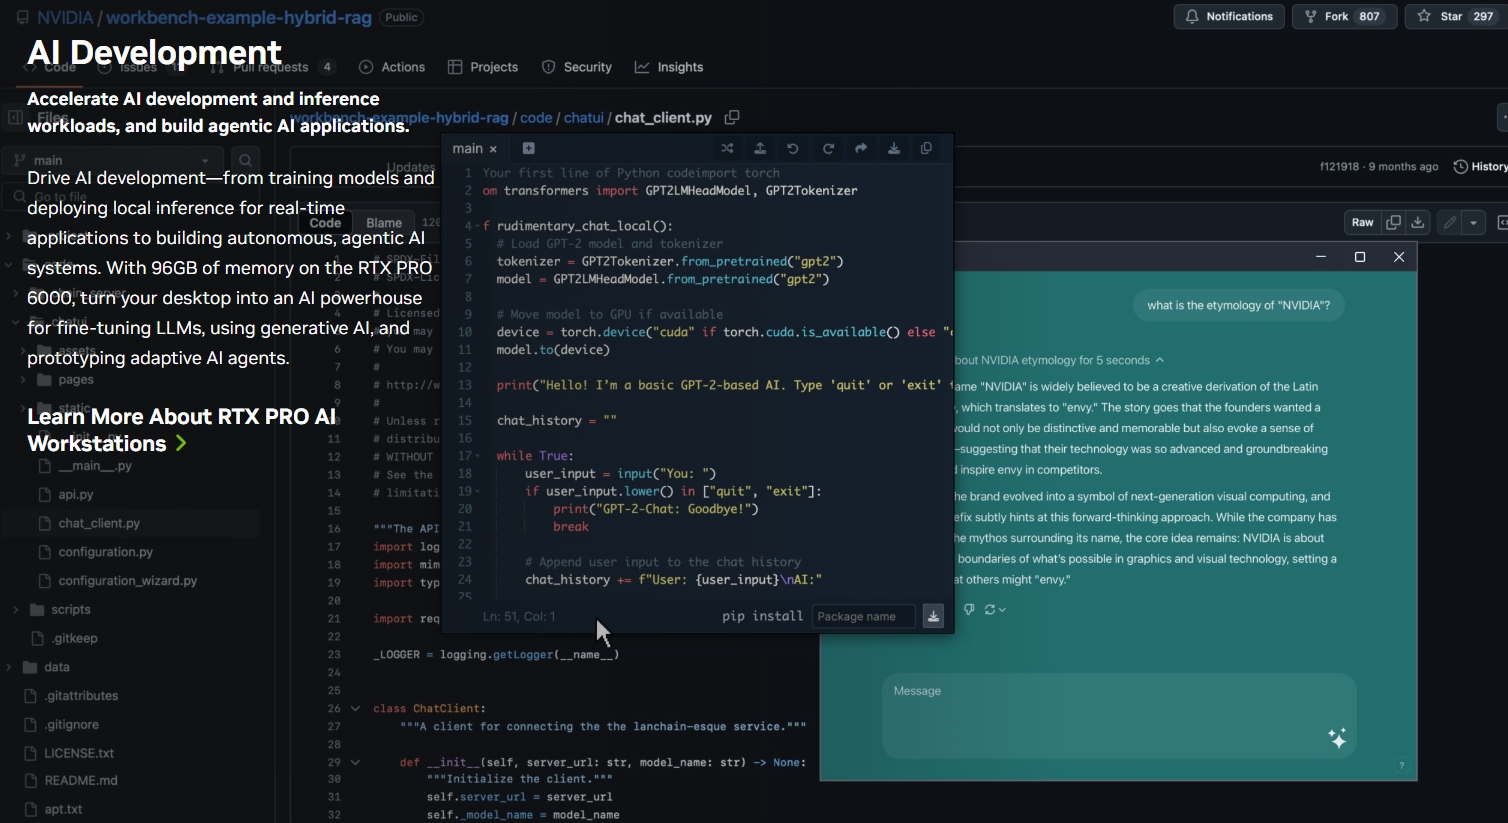The height and width of the screenshot is (823, 1508).
Task: Click the 'what is the etymology of NVIDIA' chat bubble
Action: (x=1238, y=305)
